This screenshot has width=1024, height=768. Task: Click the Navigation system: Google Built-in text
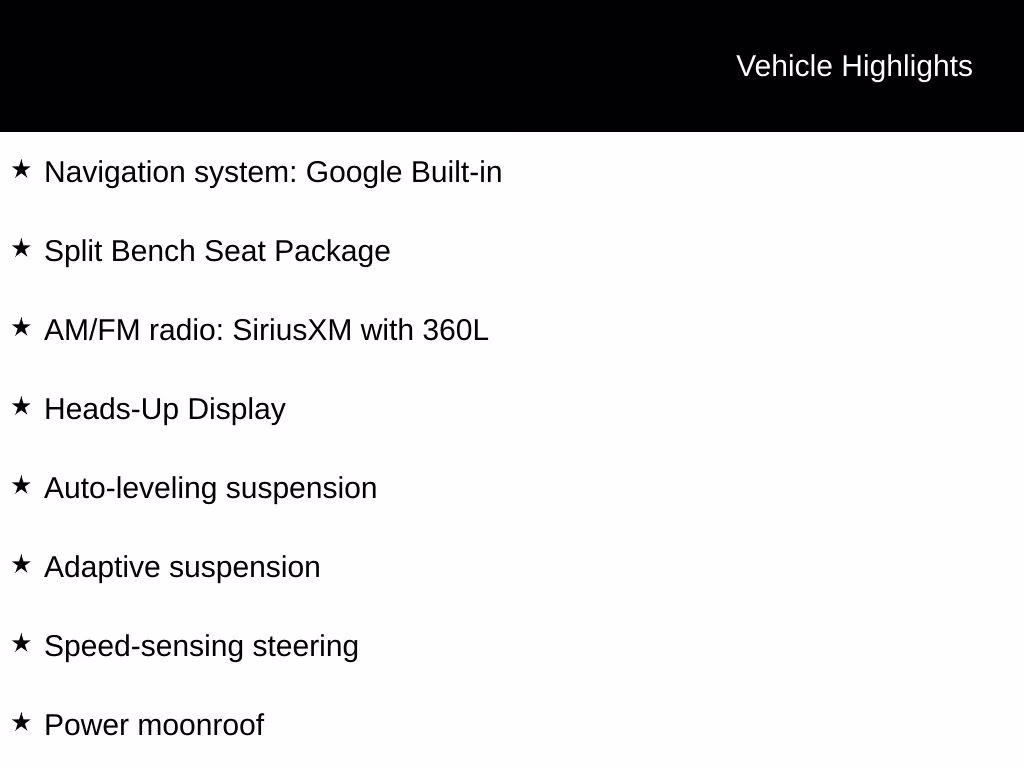click(273, 173)
